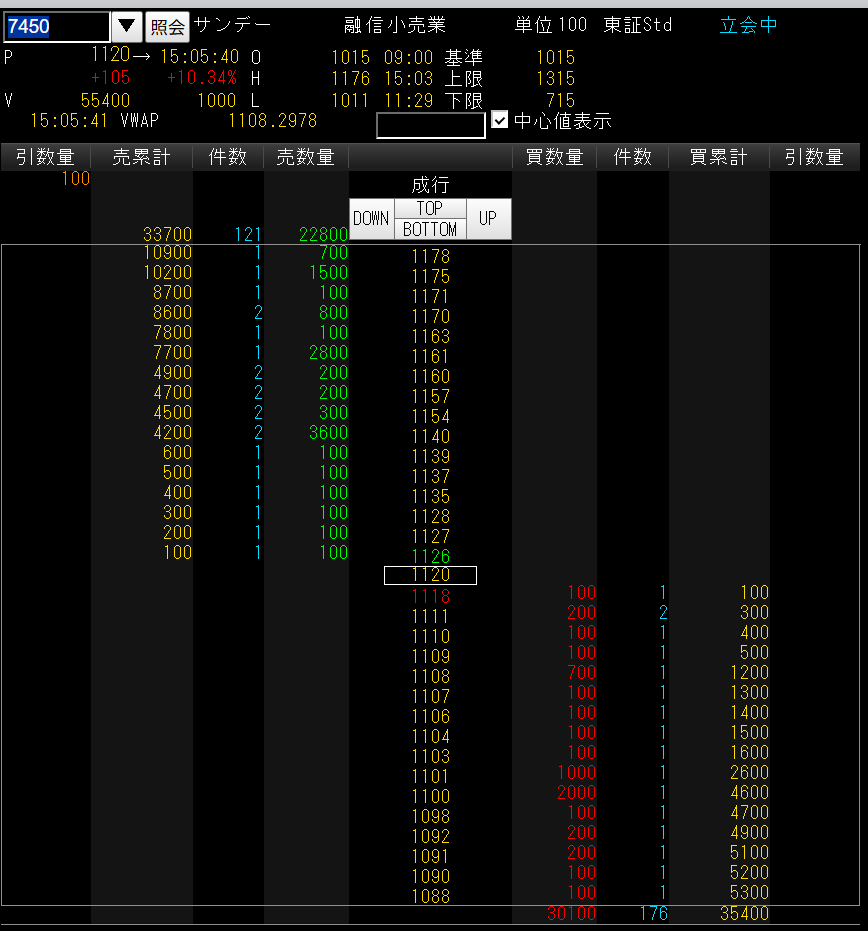
Task: Click the 売累計 cumulative sell column header
Action: [141, 156]
